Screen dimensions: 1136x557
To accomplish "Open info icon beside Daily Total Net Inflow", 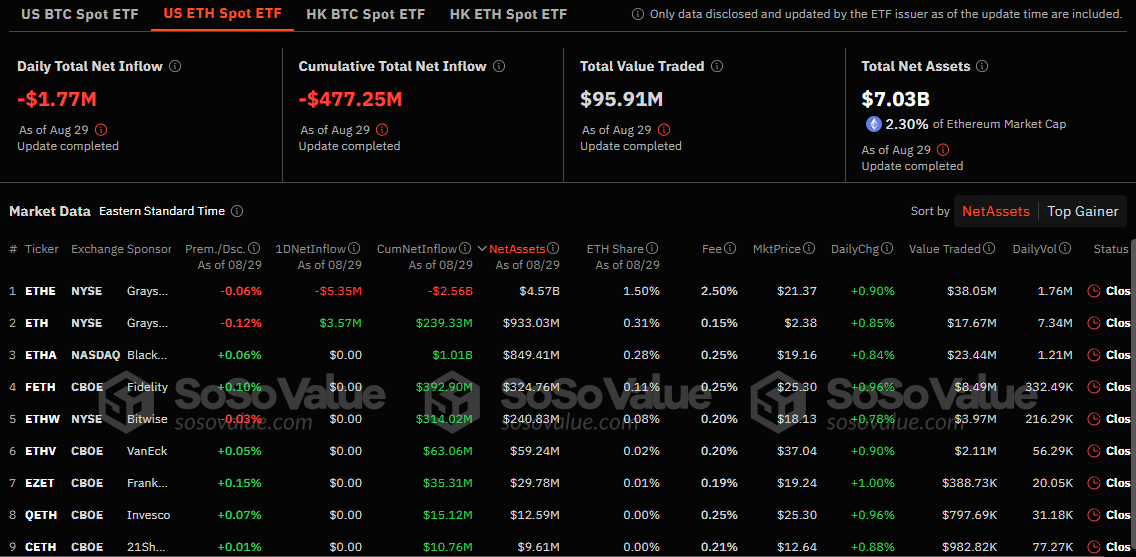I will click(175, 66).
